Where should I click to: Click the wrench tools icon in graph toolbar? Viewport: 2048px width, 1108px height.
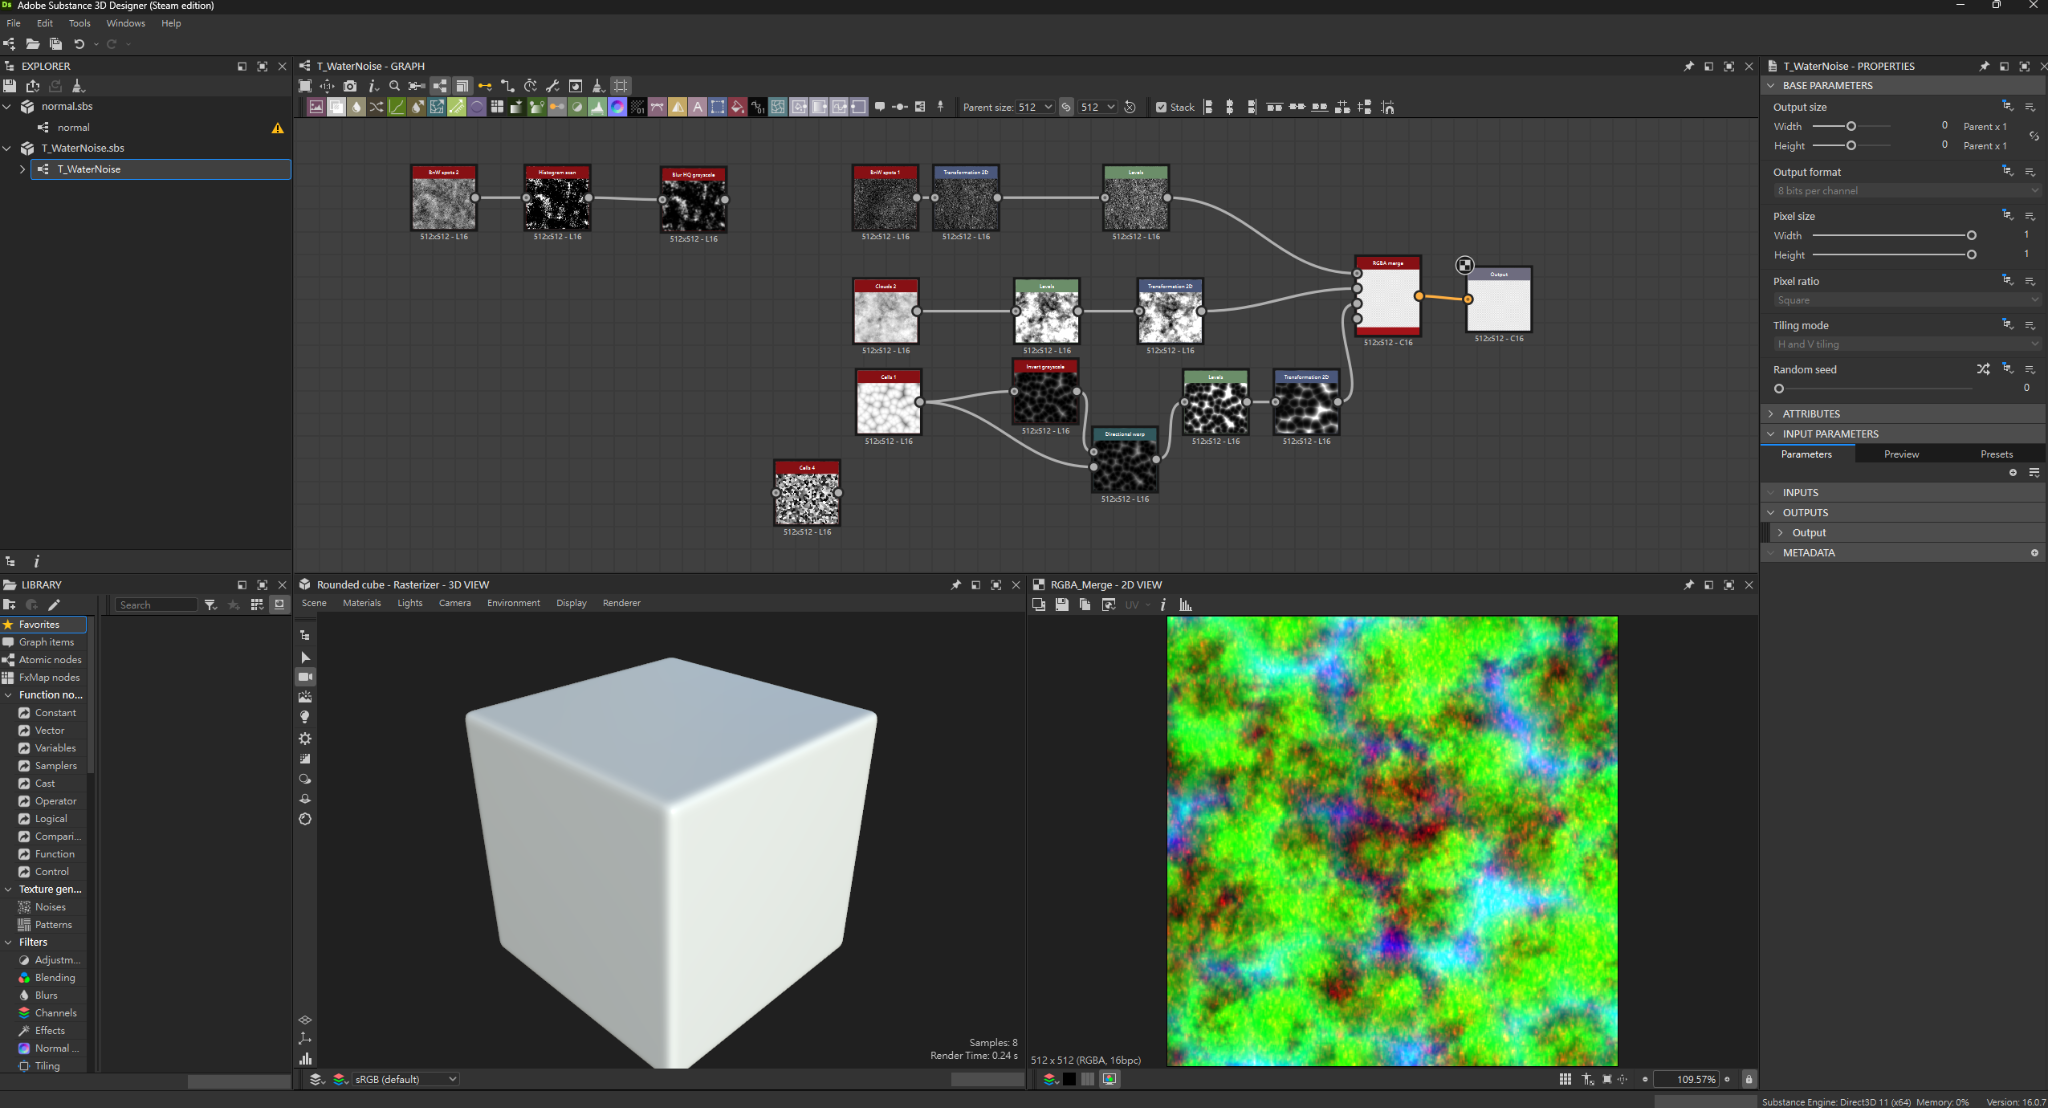tap(552, 86)
